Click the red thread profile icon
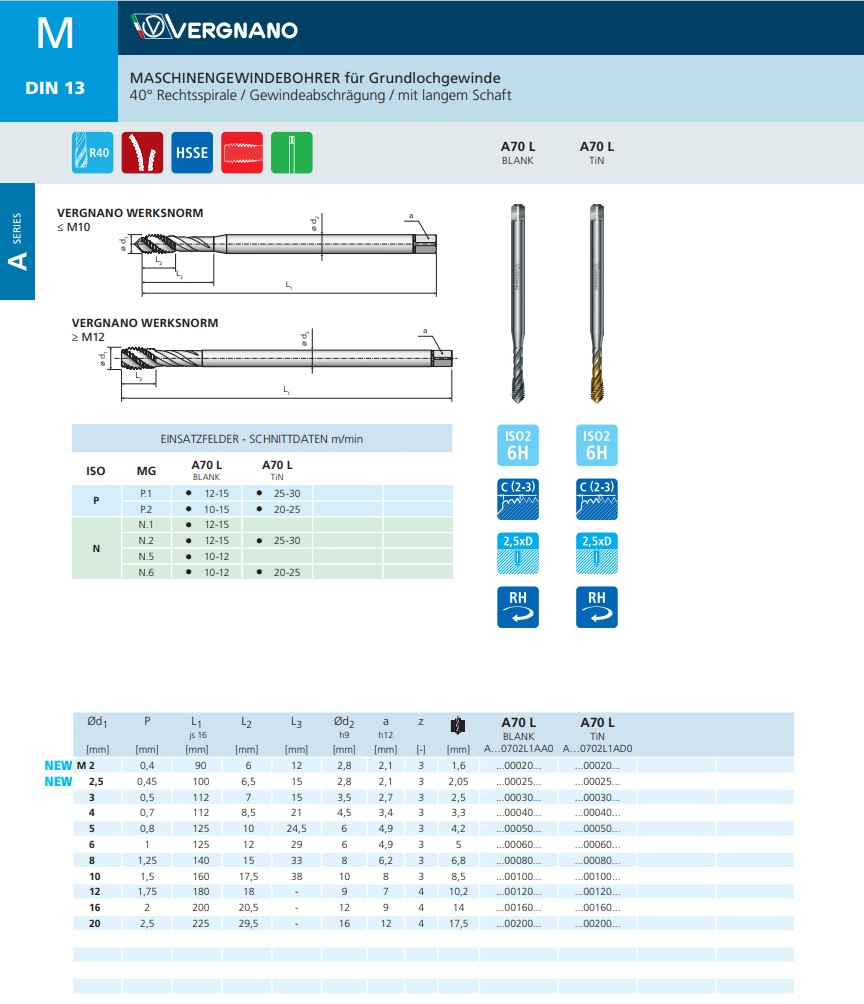The image size is (864, 1004). [x=242, y=153]
